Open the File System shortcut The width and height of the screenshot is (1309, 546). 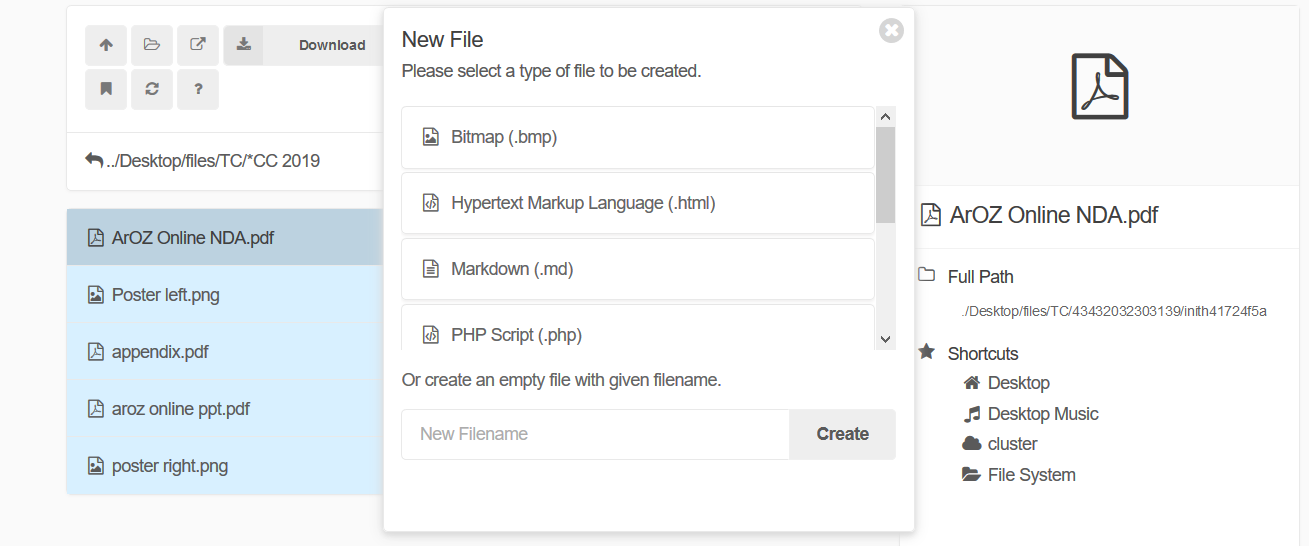[x=1031, y=475]
